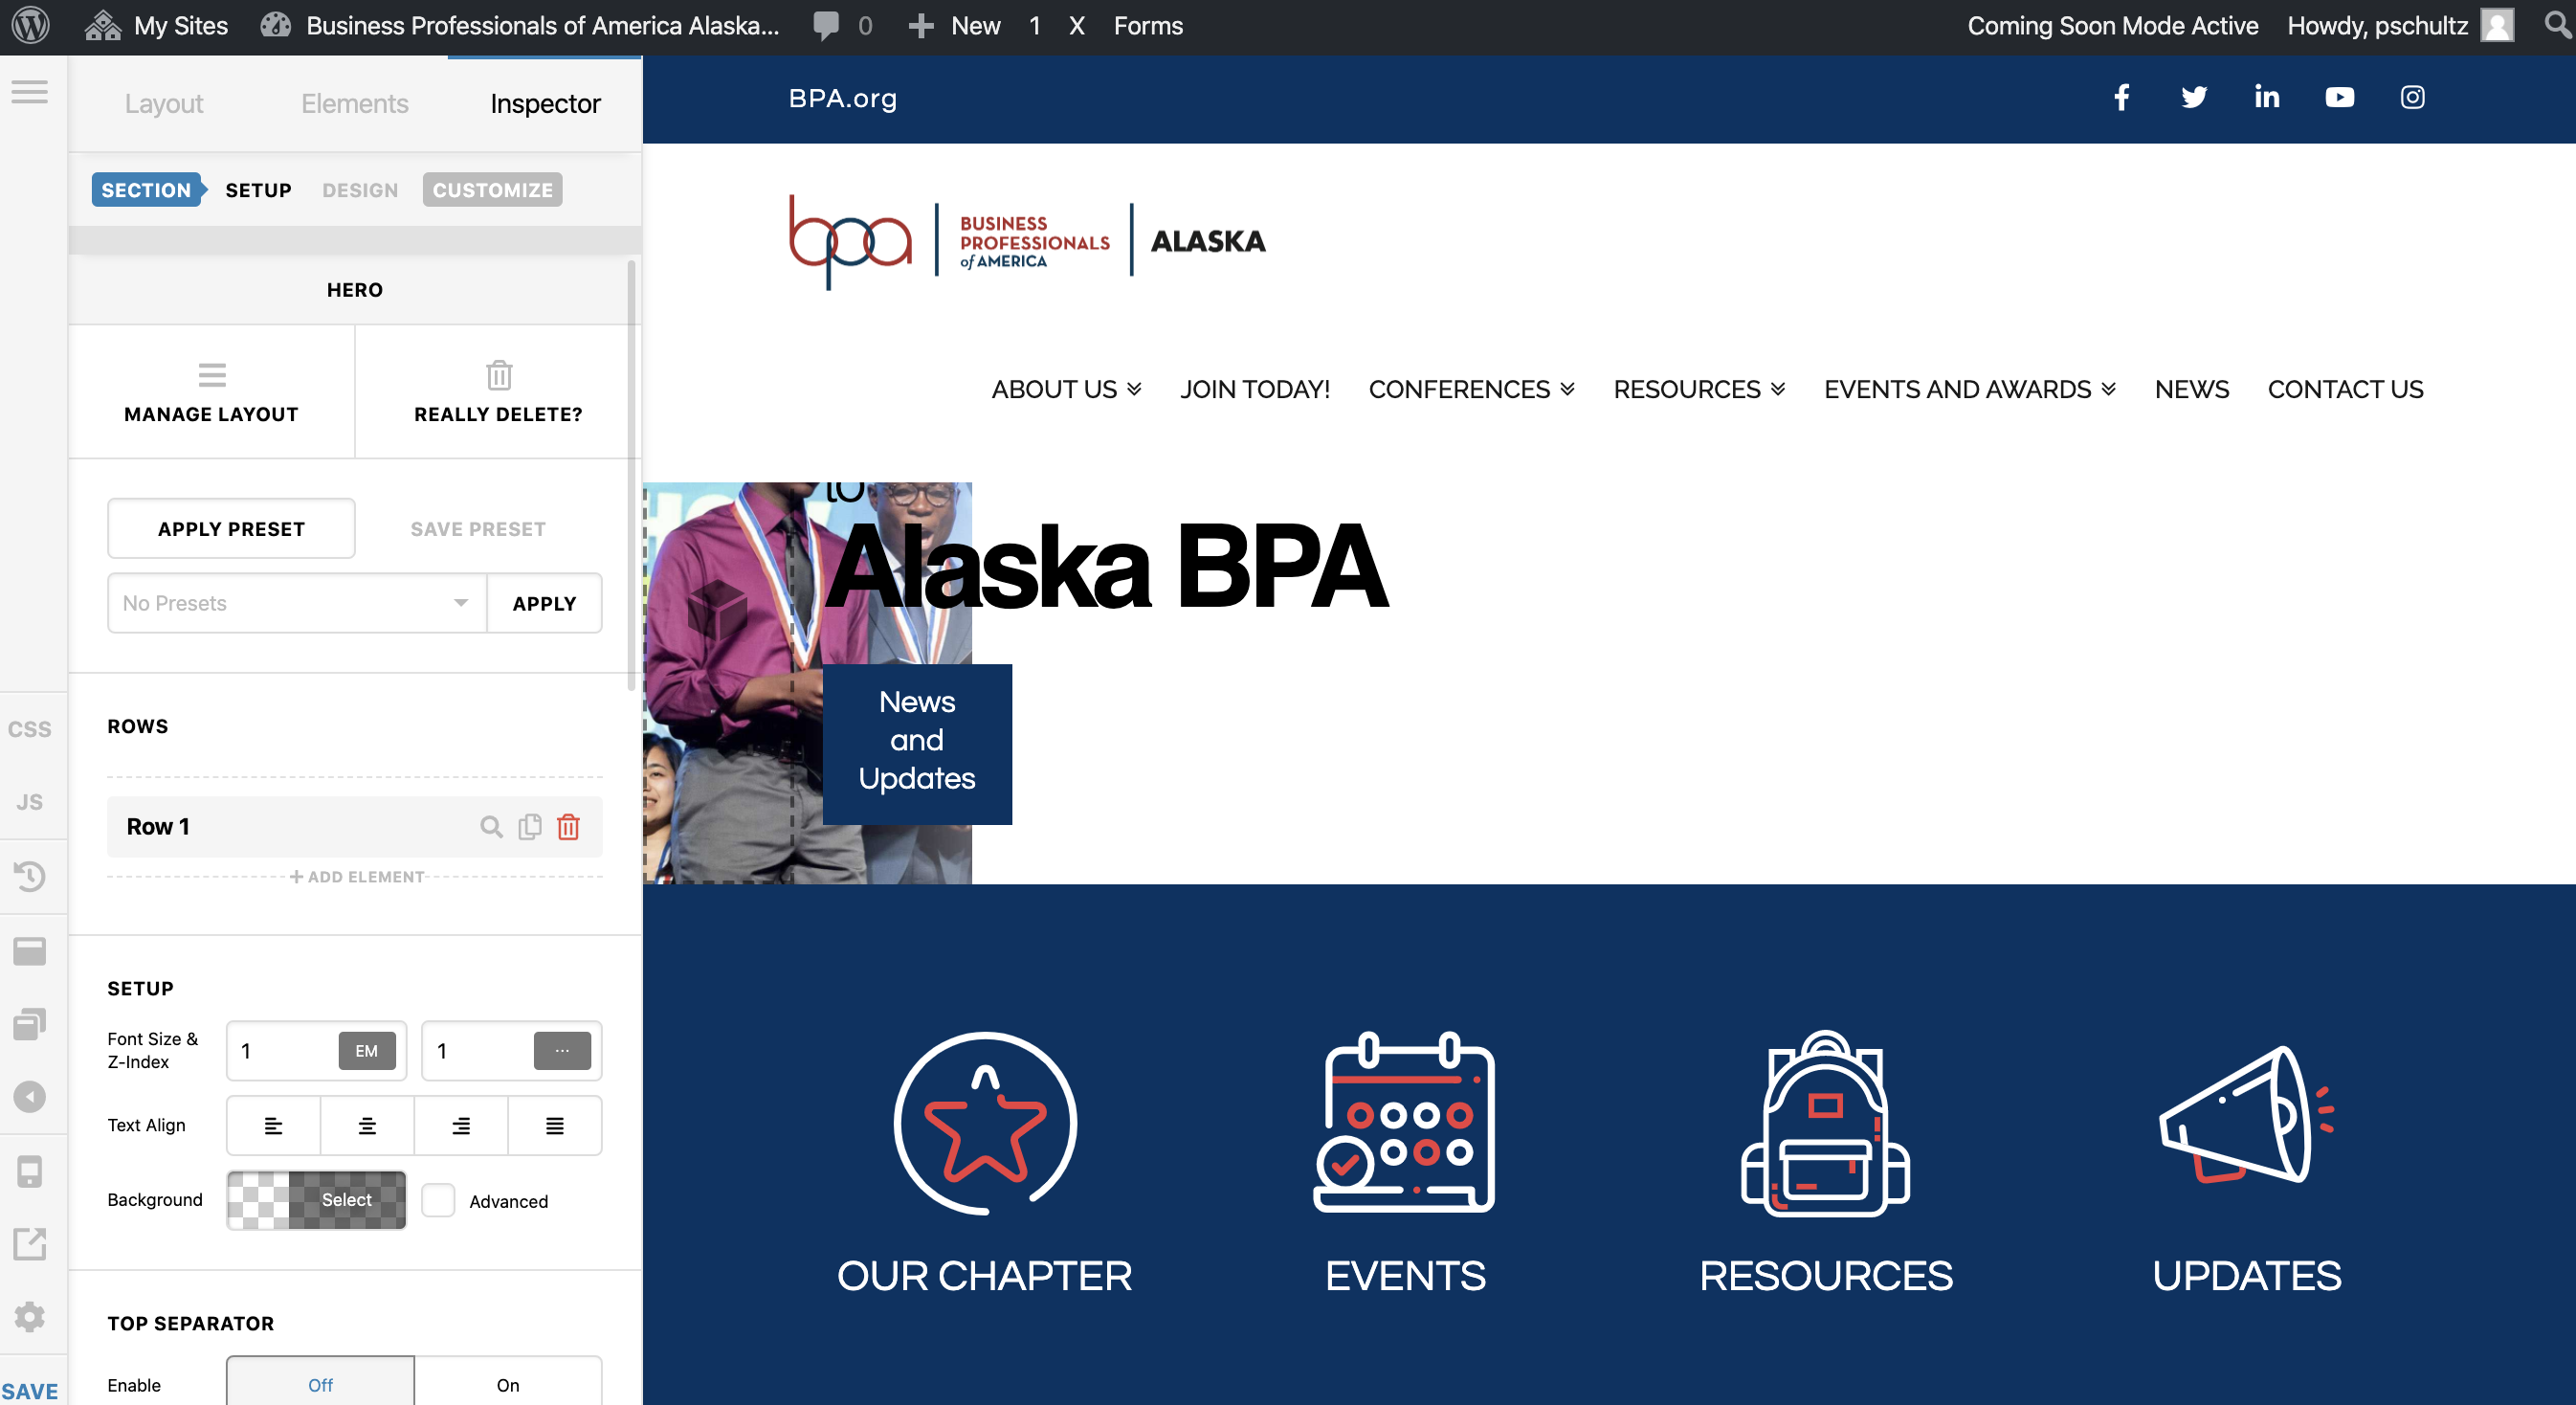Open the YouTube social icon

[x=2340, y=97]
